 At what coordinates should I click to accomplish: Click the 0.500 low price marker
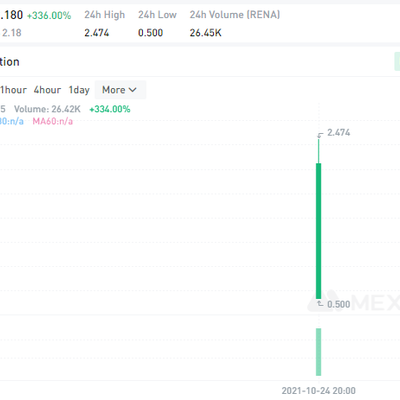click(338, 304)
